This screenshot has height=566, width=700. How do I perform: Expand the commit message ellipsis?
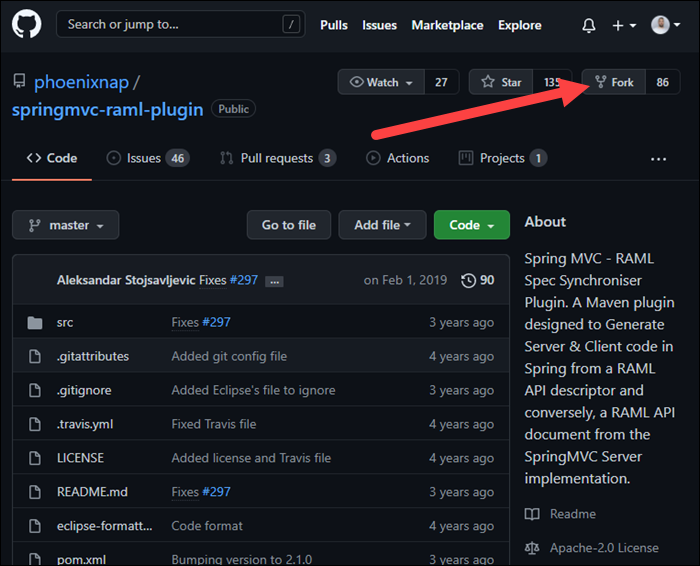[274, 282]
